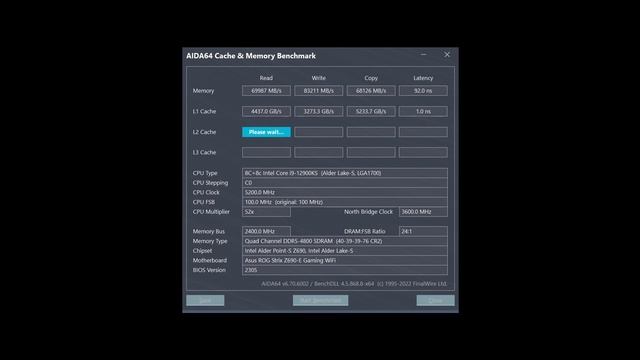Viewport: 640px width, 360px height.
Task: Click the empty L3 Cache Write field
Action: click(319, 152)
